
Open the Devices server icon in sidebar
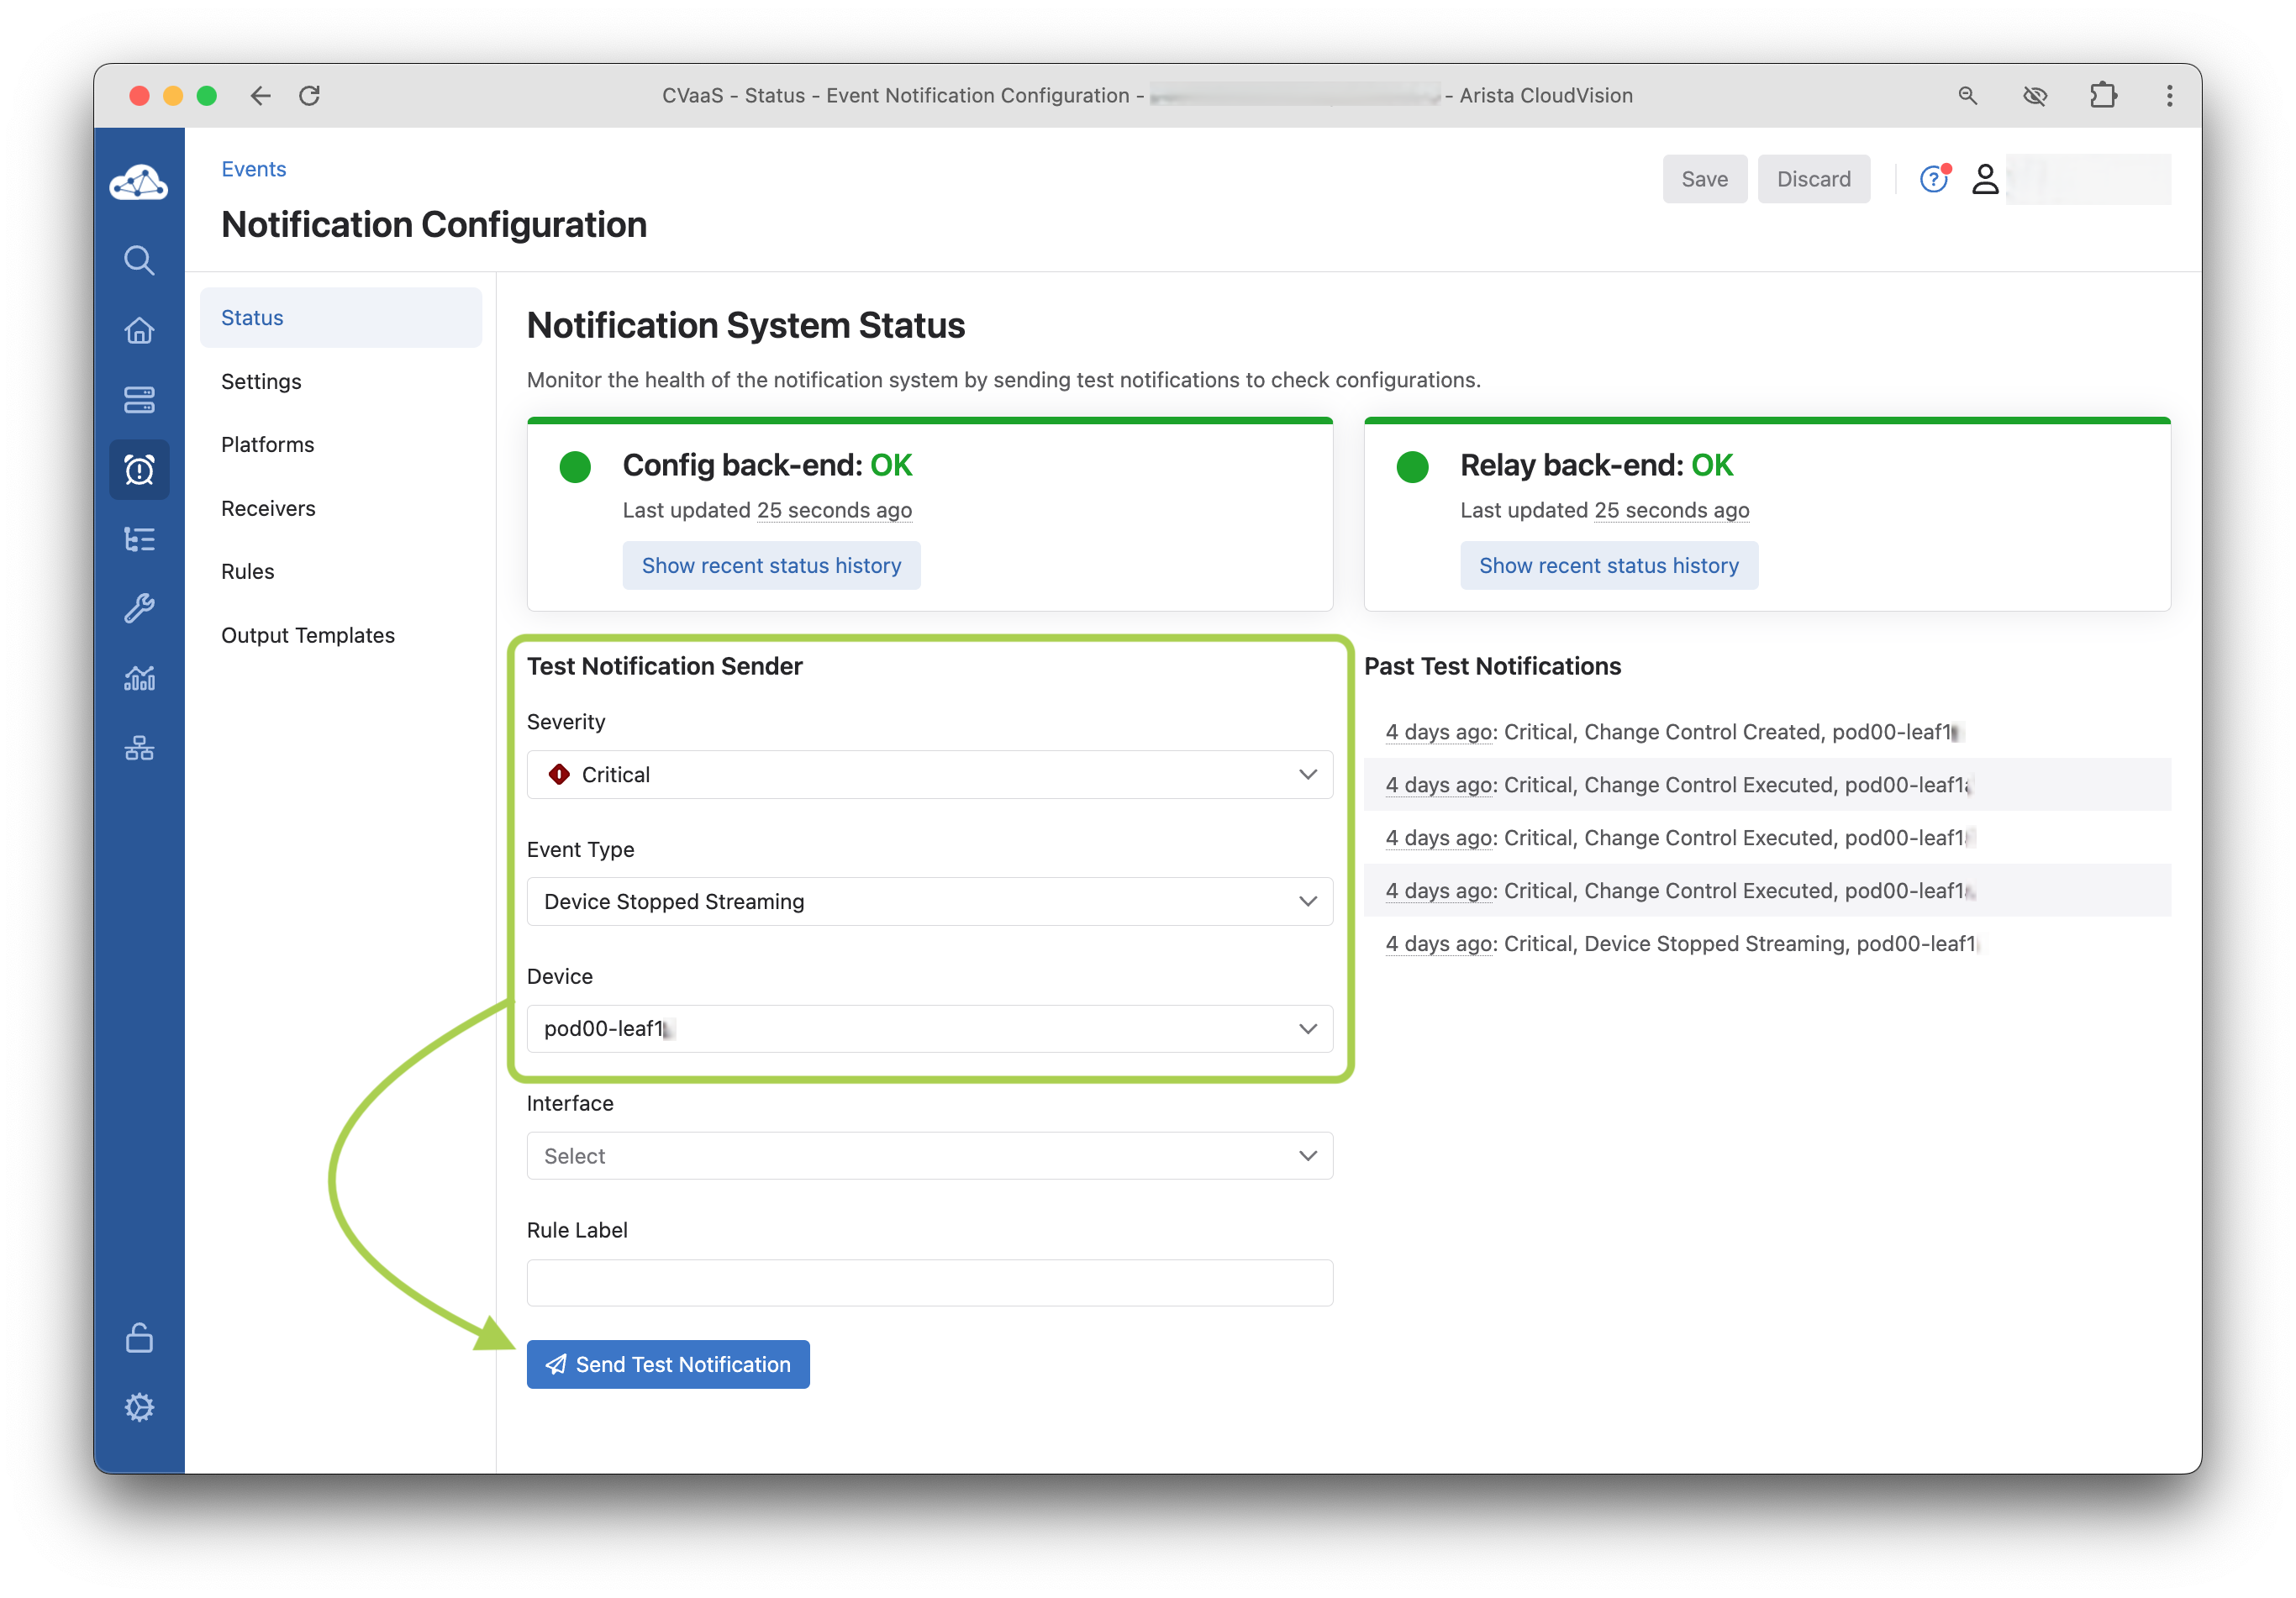coord(139,400)
